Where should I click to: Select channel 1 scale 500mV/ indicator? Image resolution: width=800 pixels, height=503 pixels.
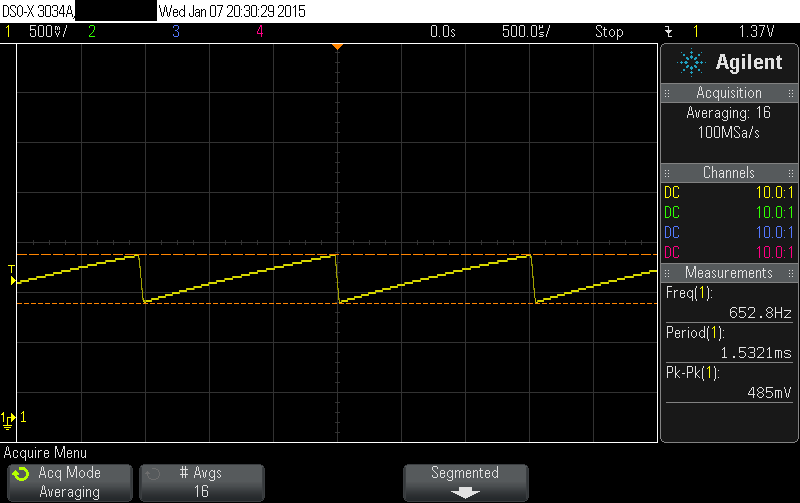point(47,32)
